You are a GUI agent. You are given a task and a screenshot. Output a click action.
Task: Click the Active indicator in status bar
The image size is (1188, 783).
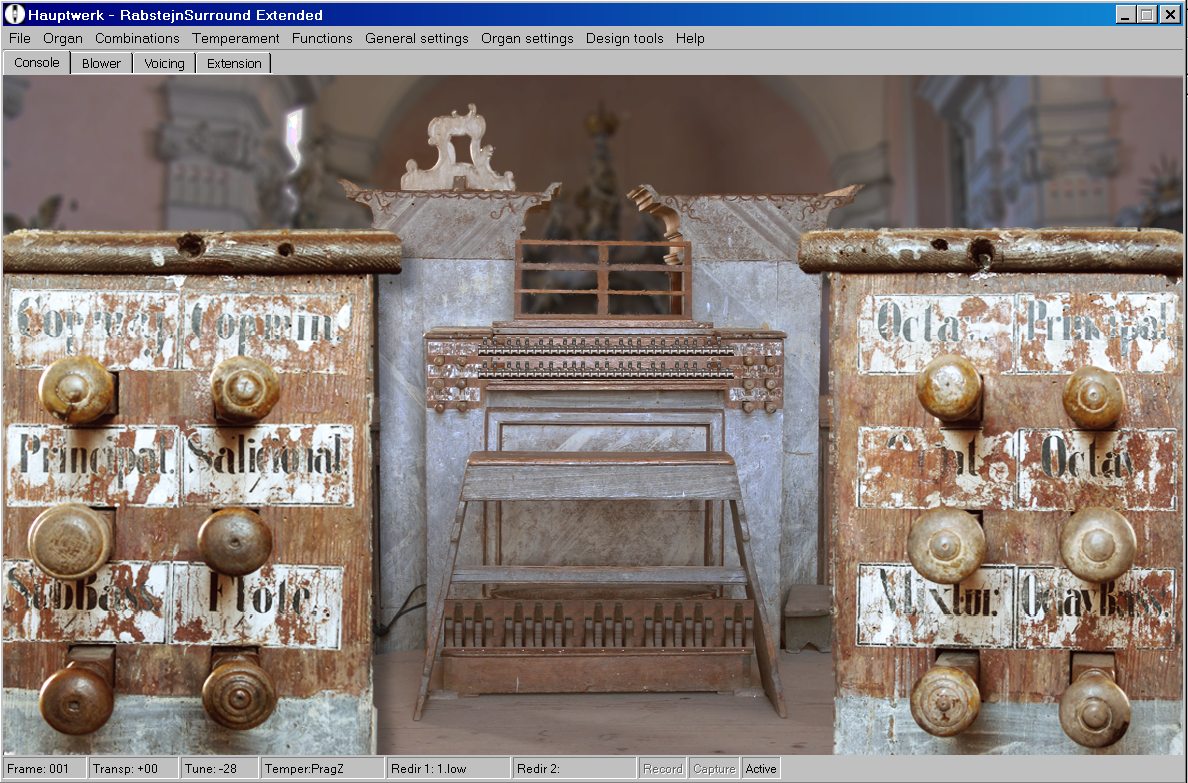tap(761, 769)
